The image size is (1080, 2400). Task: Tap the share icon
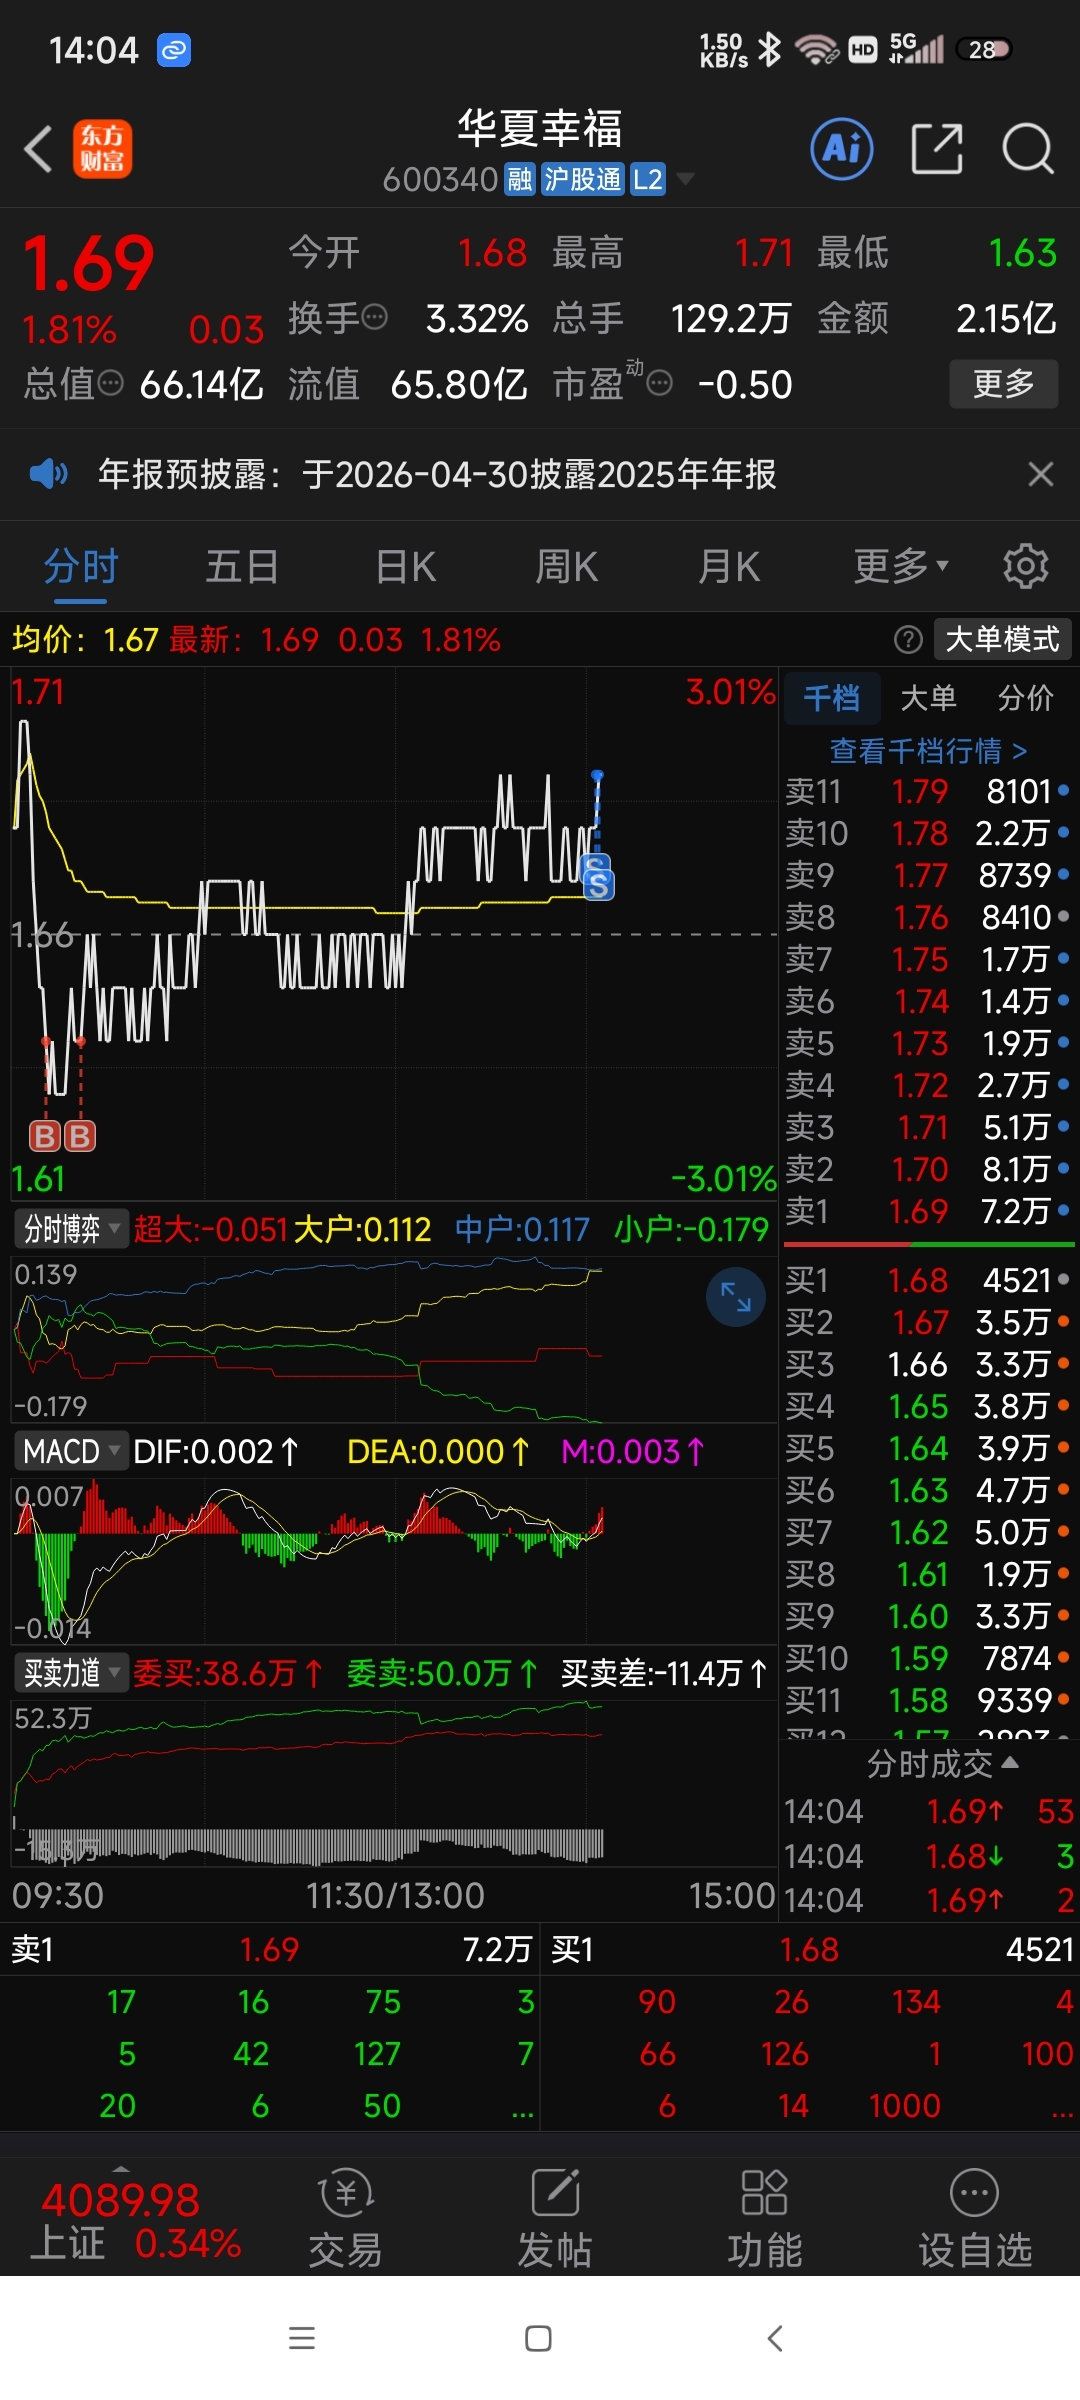point(937,150)
